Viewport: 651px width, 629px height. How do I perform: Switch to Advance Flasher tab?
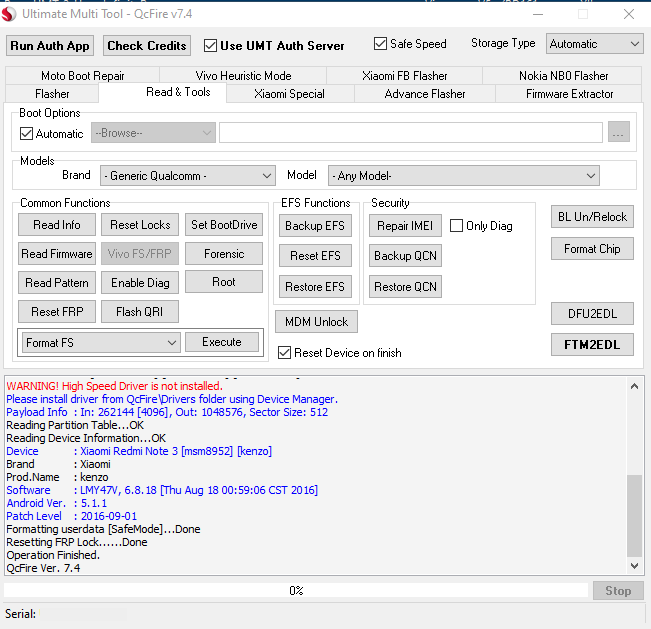(x=425, y=93)
